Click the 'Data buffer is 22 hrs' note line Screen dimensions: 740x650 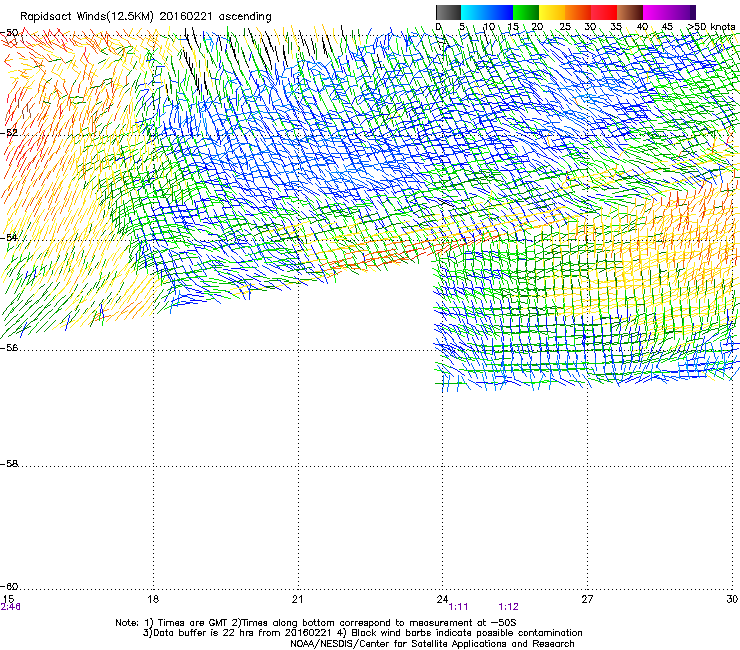[x=362, y=633]
